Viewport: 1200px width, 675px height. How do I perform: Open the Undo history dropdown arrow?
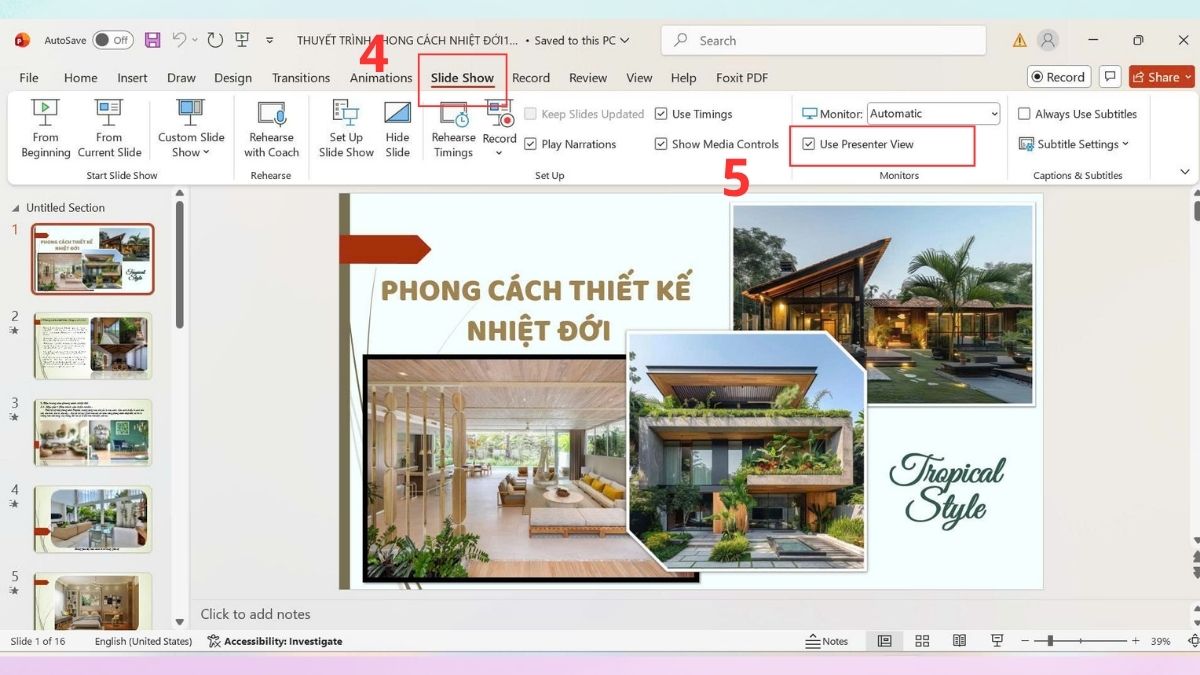click(x=195, y=40)
